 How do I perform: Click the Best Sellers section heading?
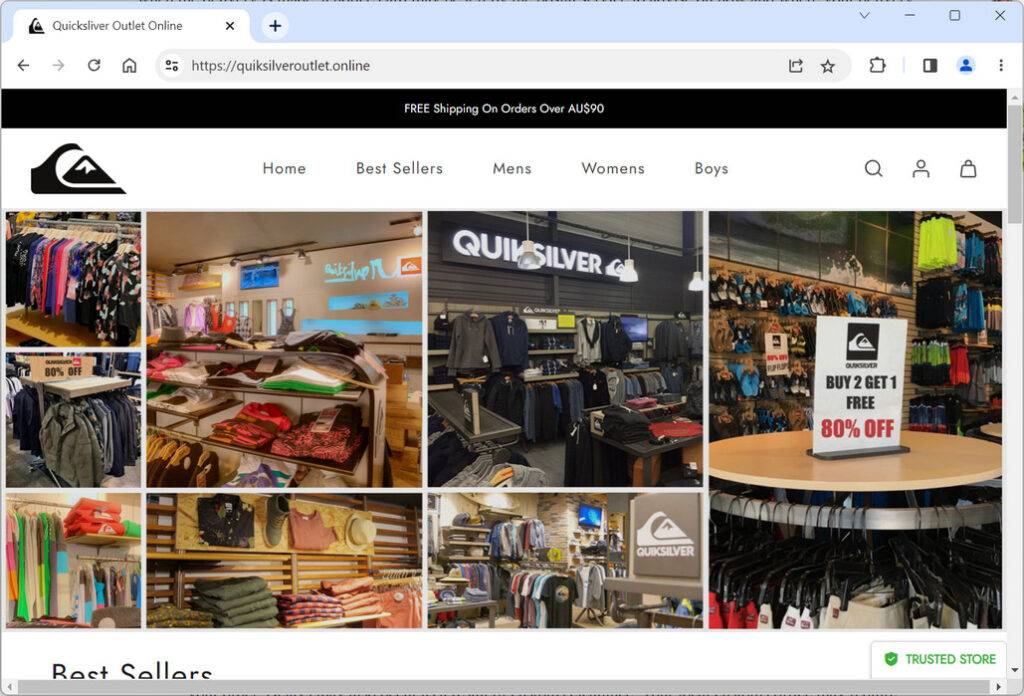click(x=132, y=671)
